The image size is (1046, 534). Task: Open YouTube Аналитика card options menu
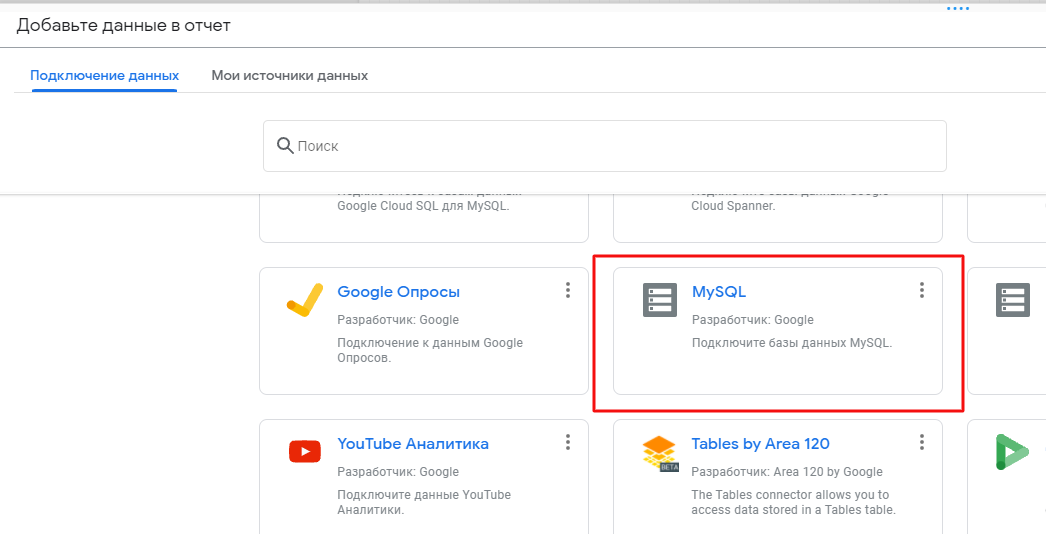coord(568,442)
